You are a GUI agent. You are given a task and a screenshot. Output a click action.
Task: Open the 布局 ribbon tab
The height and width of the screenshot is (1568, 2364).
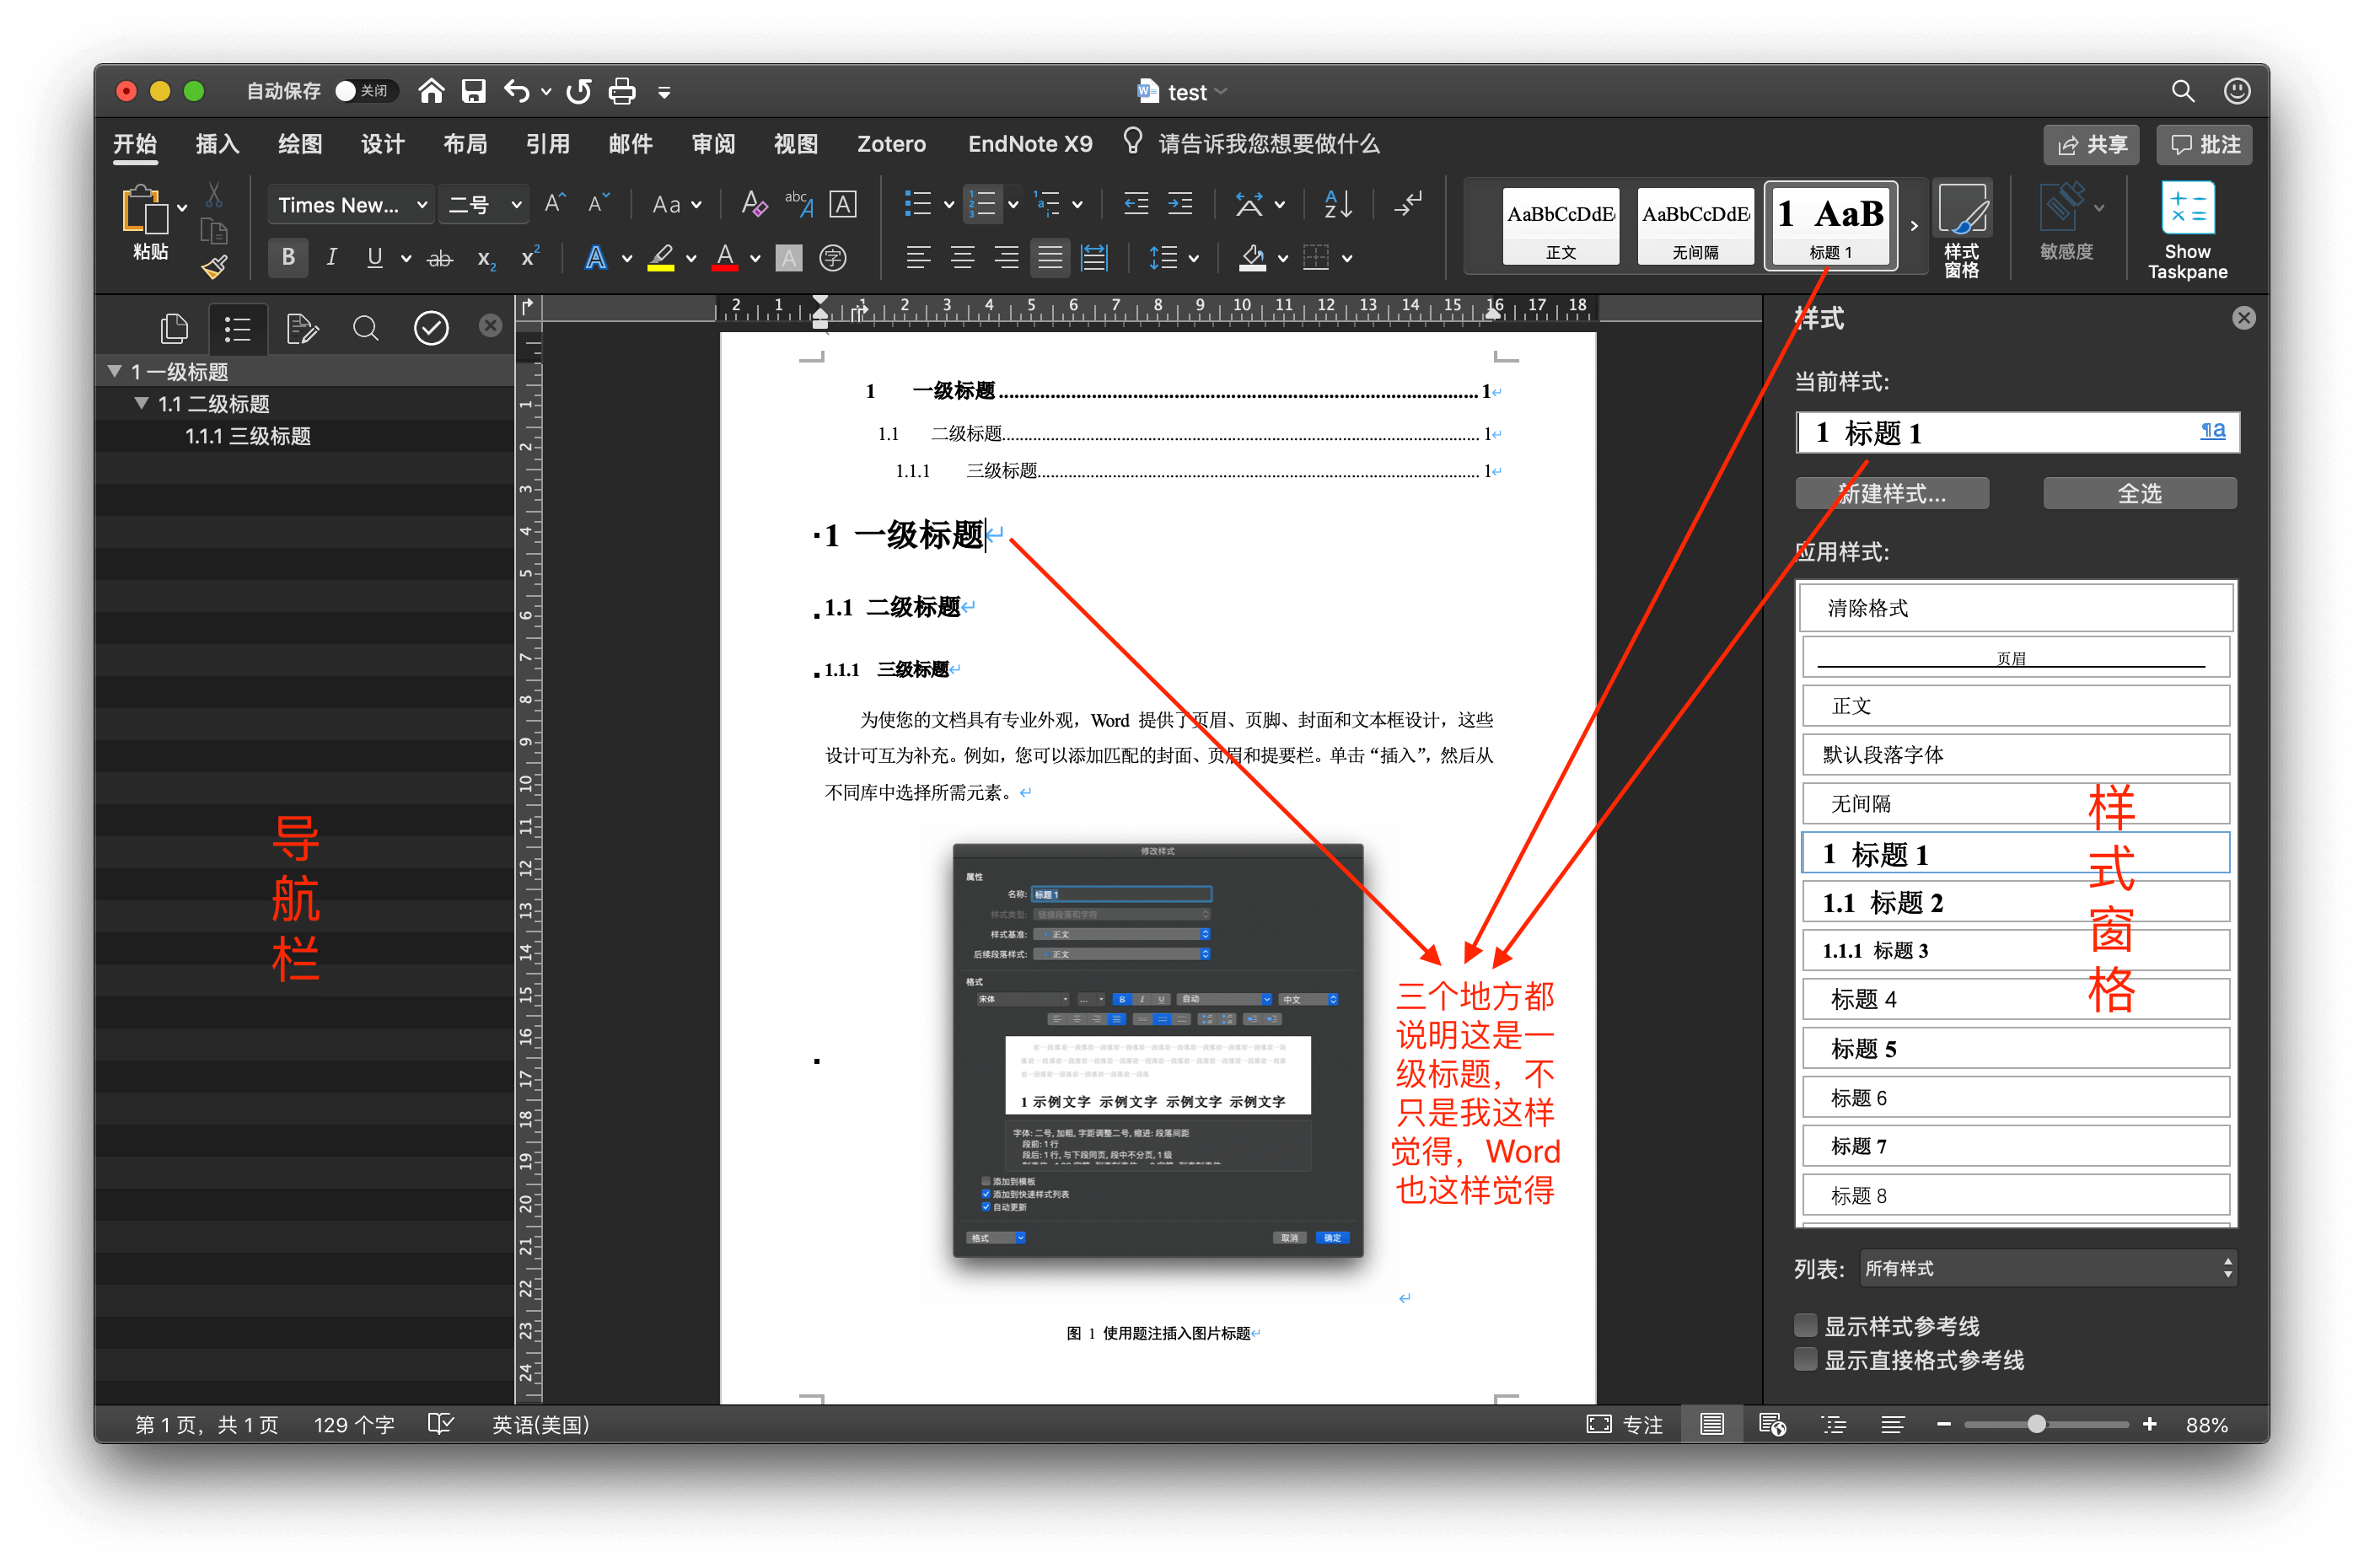coord(465,144)
